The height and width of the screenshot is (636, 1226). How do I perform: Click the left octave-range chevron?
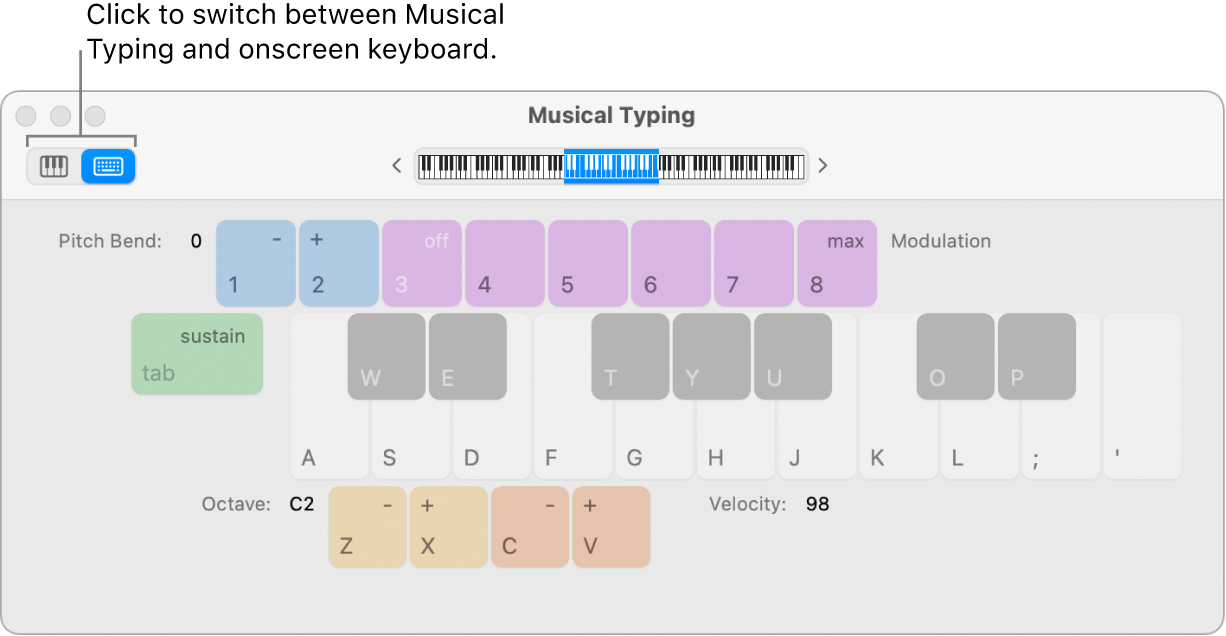396,166
